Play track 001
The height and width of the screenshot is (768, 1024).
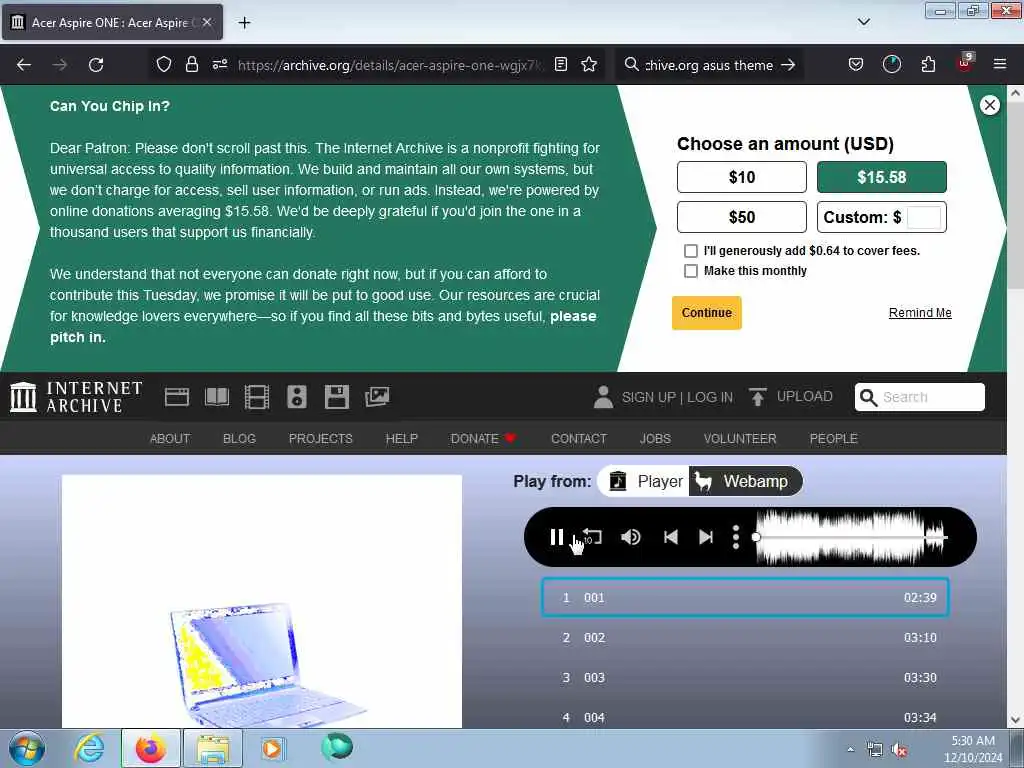pyautogui.click(x=745, y=598)
